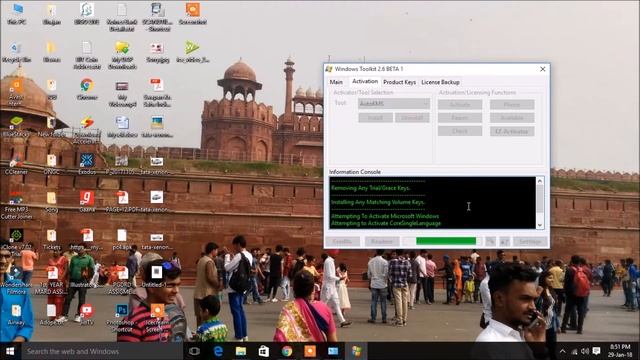Click the Activate button
Screen dimensions: 640x360
point(460,104)
